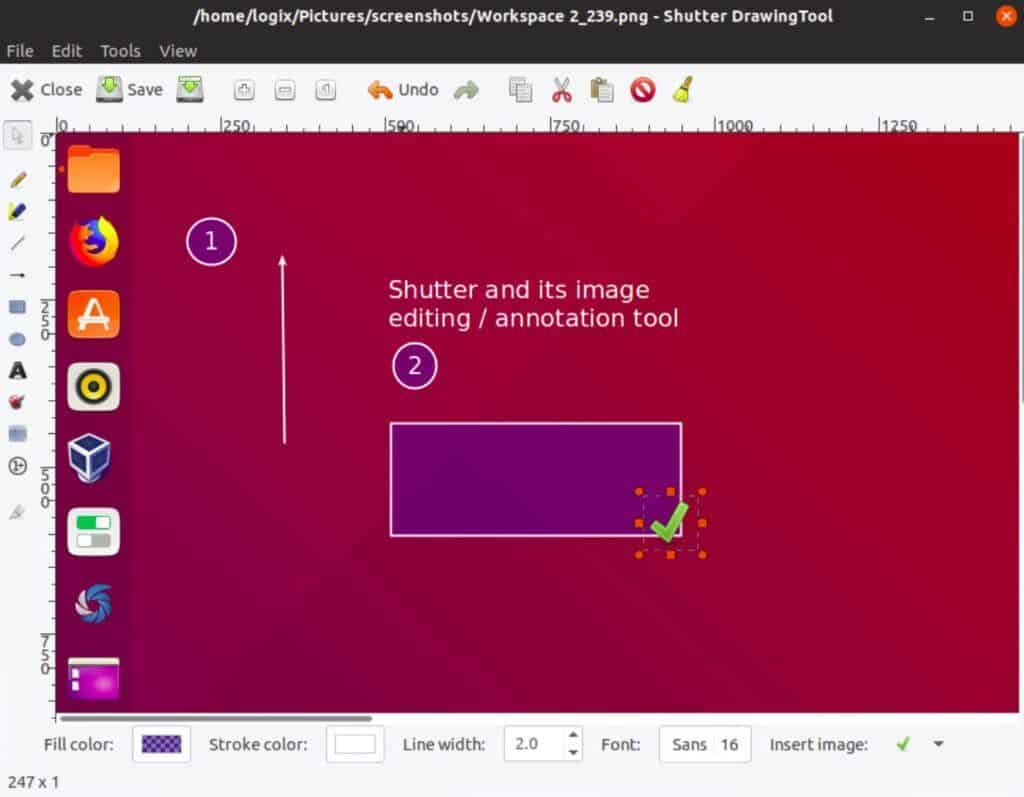This screenshot has height=797, width=1024.
Task: Clear all annotations with broom icon
Action: (683, 90)
